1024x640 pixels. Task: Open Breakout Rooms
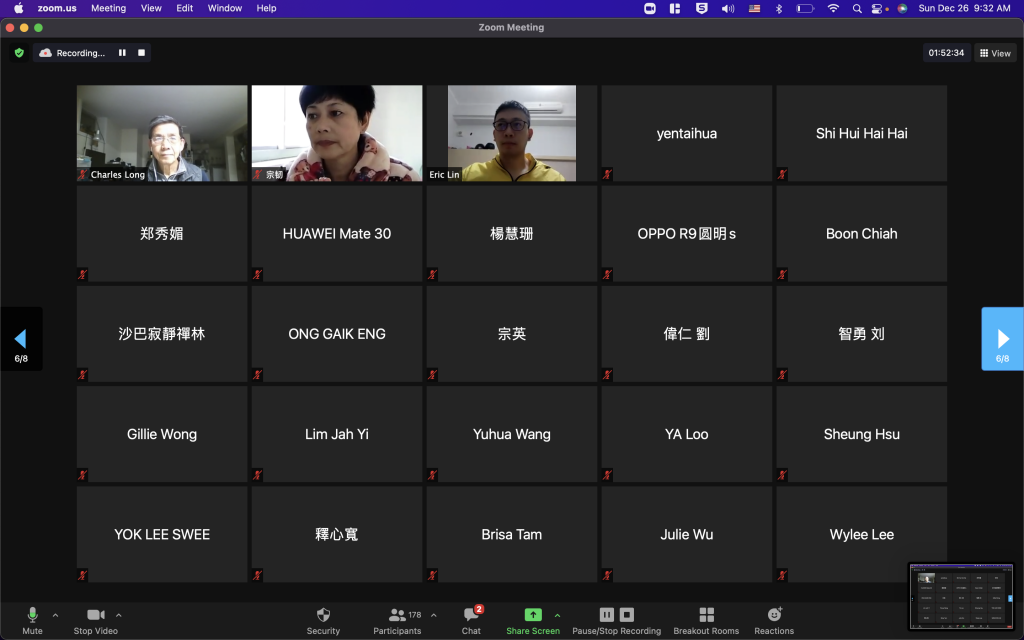[x=706, y=615]
